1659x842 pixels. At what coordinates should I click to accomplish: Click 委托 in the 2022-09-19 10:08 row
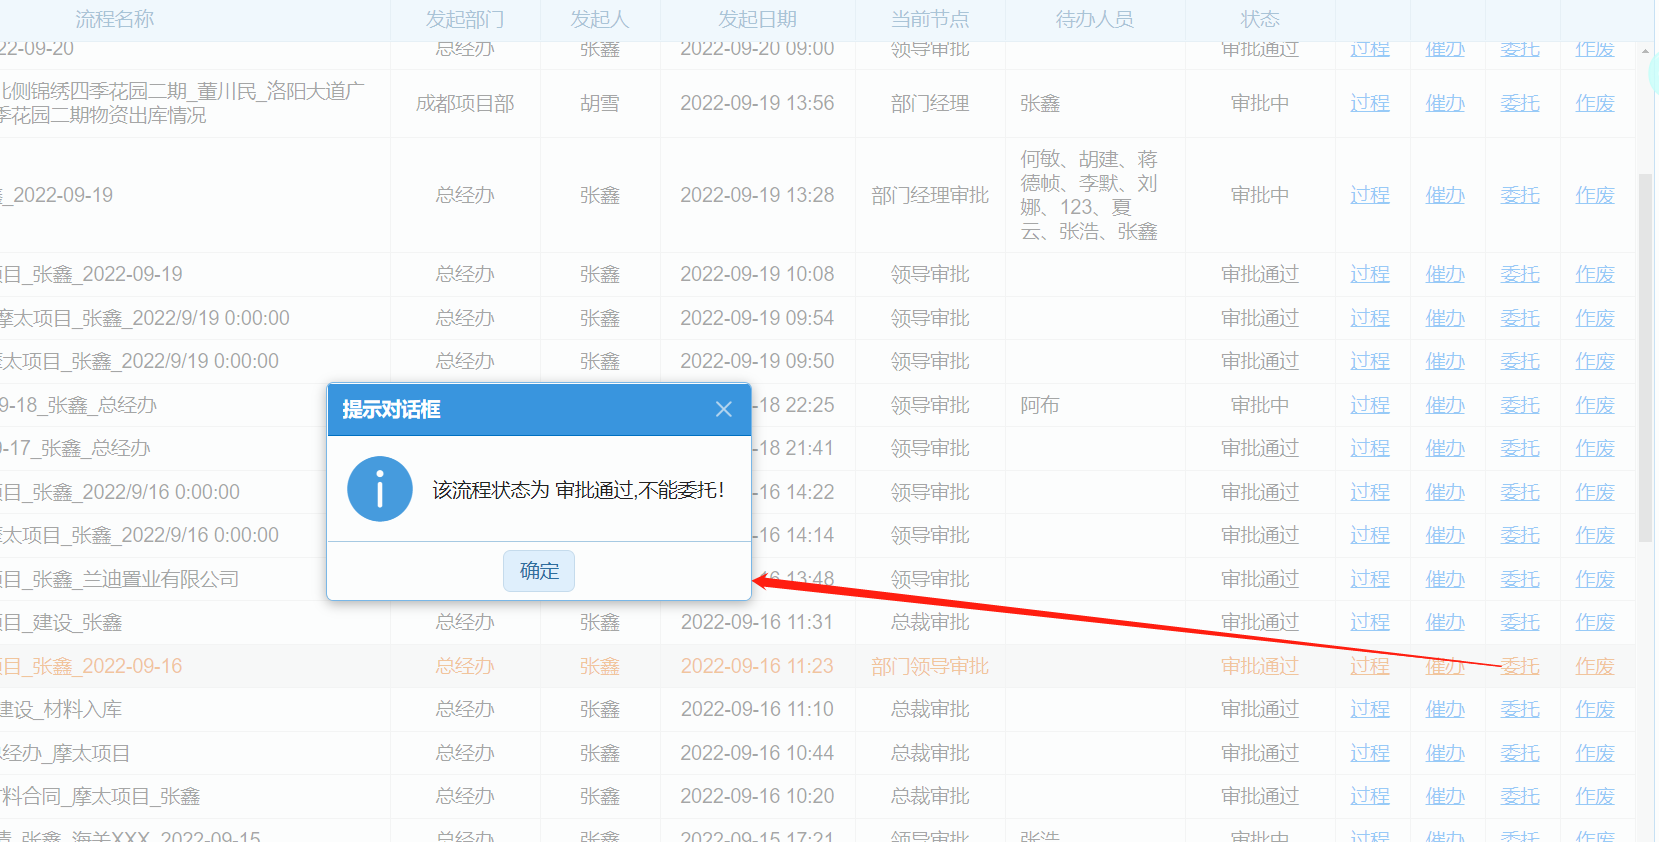tap(1519, 274)
